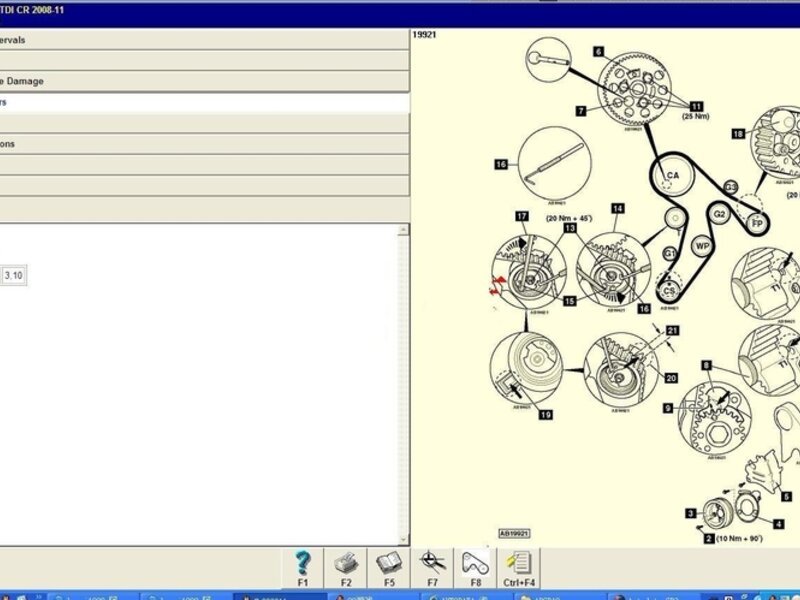Select the row ending in 'ervals'
This screenshot has width=800, height=600.
[200, 40]
